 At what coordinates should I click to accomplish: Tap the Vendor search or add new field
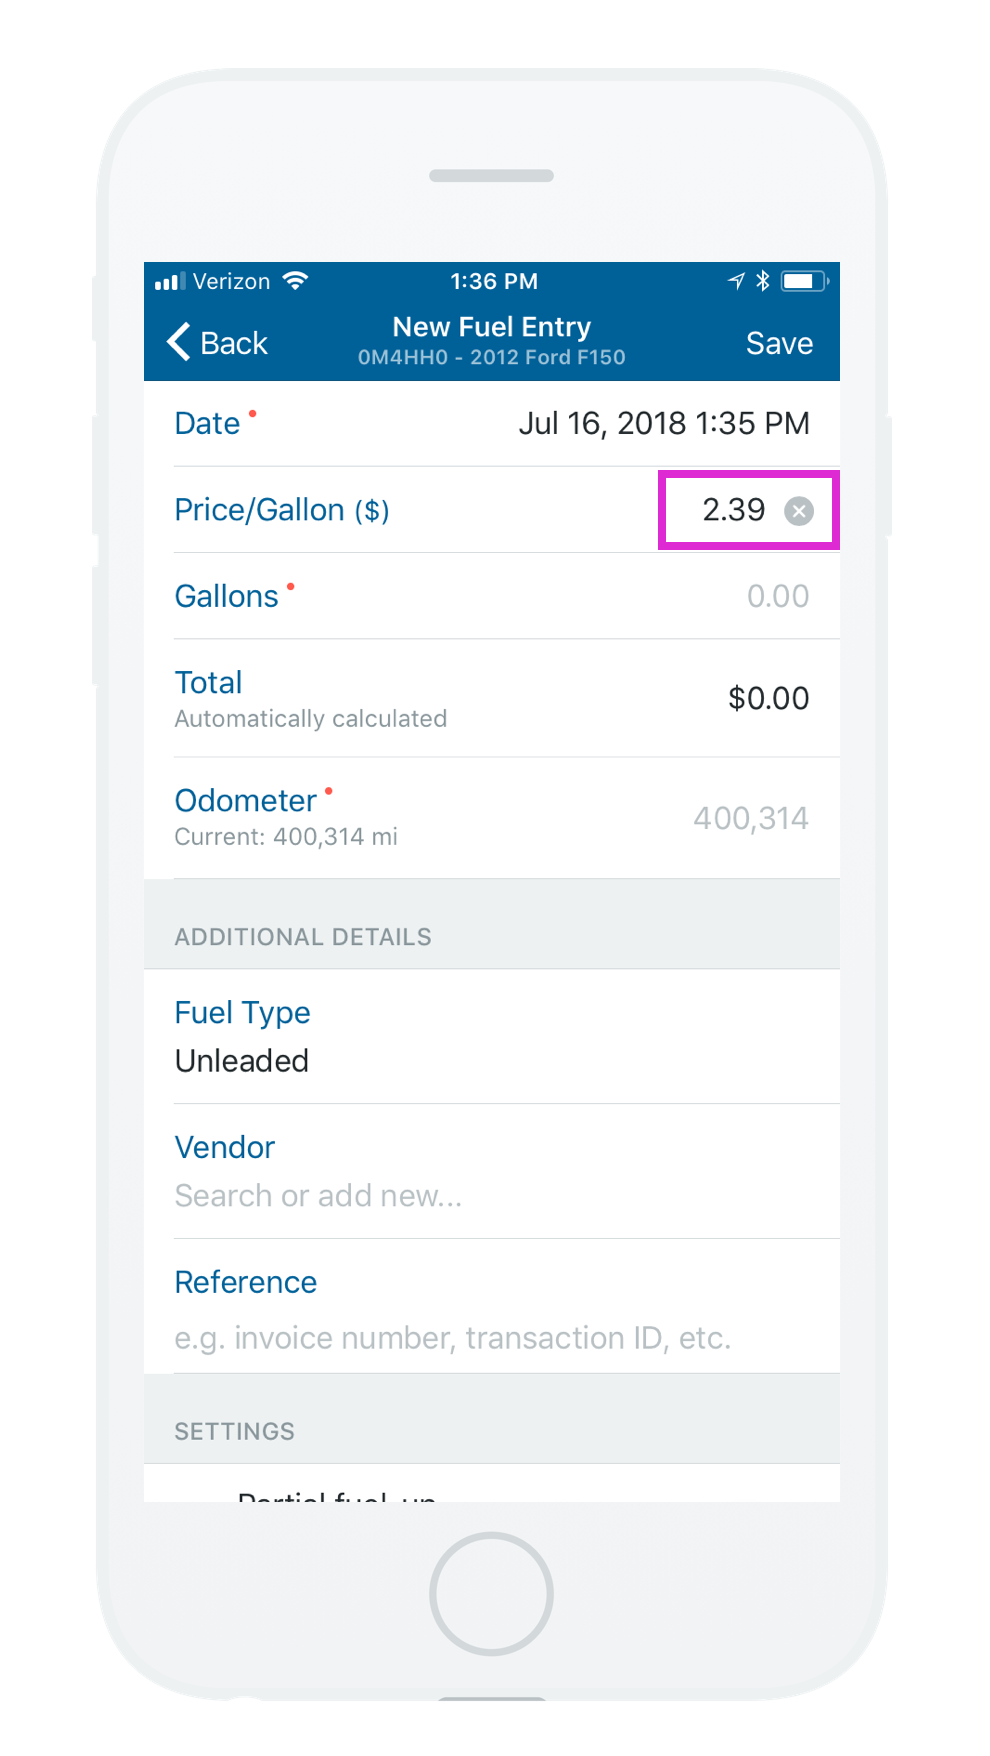(x=318, y=1195)
